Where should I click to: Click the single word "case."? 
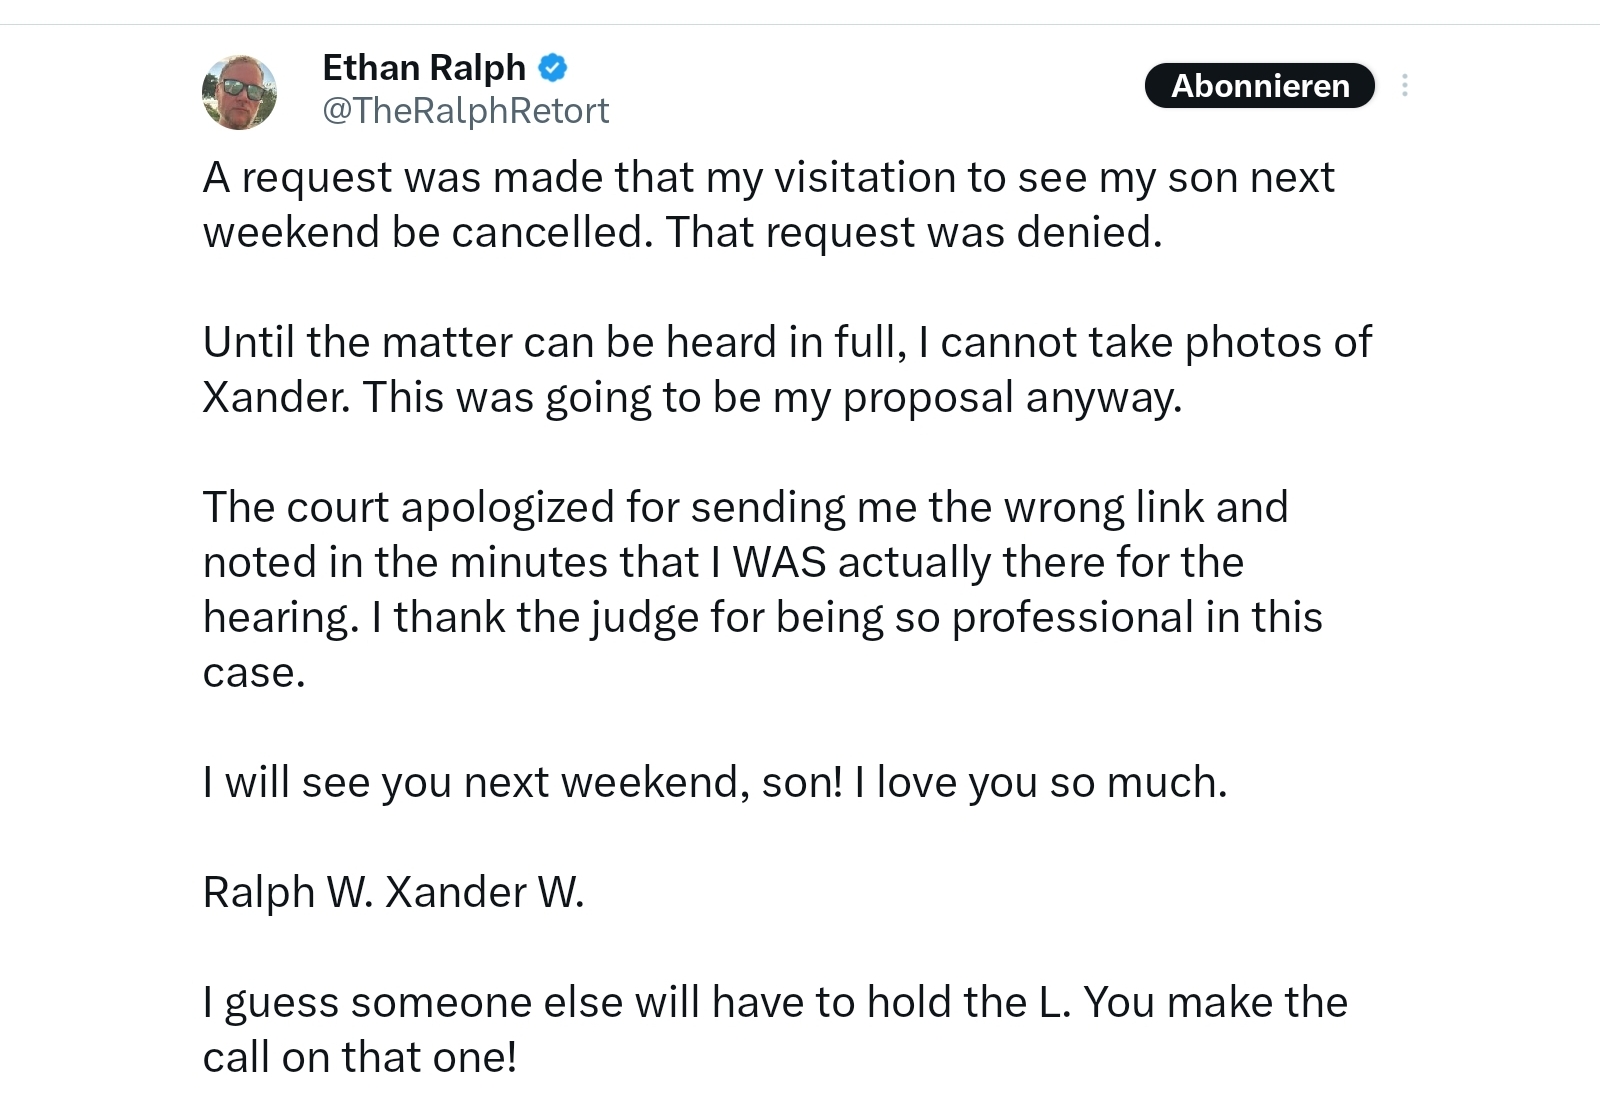pos(254,673)
